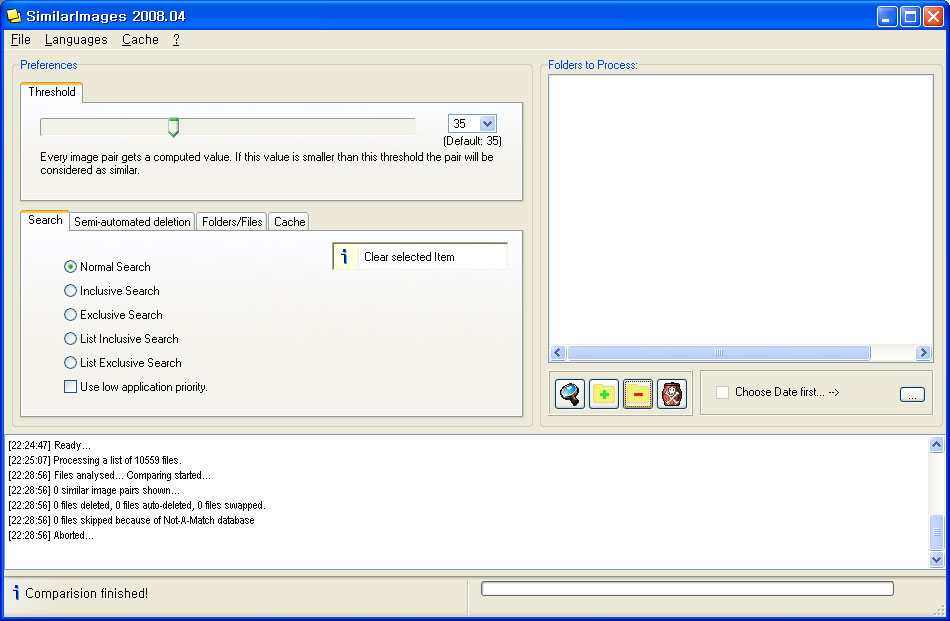950x621 pixels.
Task: Click the "Comparision finished!" status text
Action: point(86,593)
